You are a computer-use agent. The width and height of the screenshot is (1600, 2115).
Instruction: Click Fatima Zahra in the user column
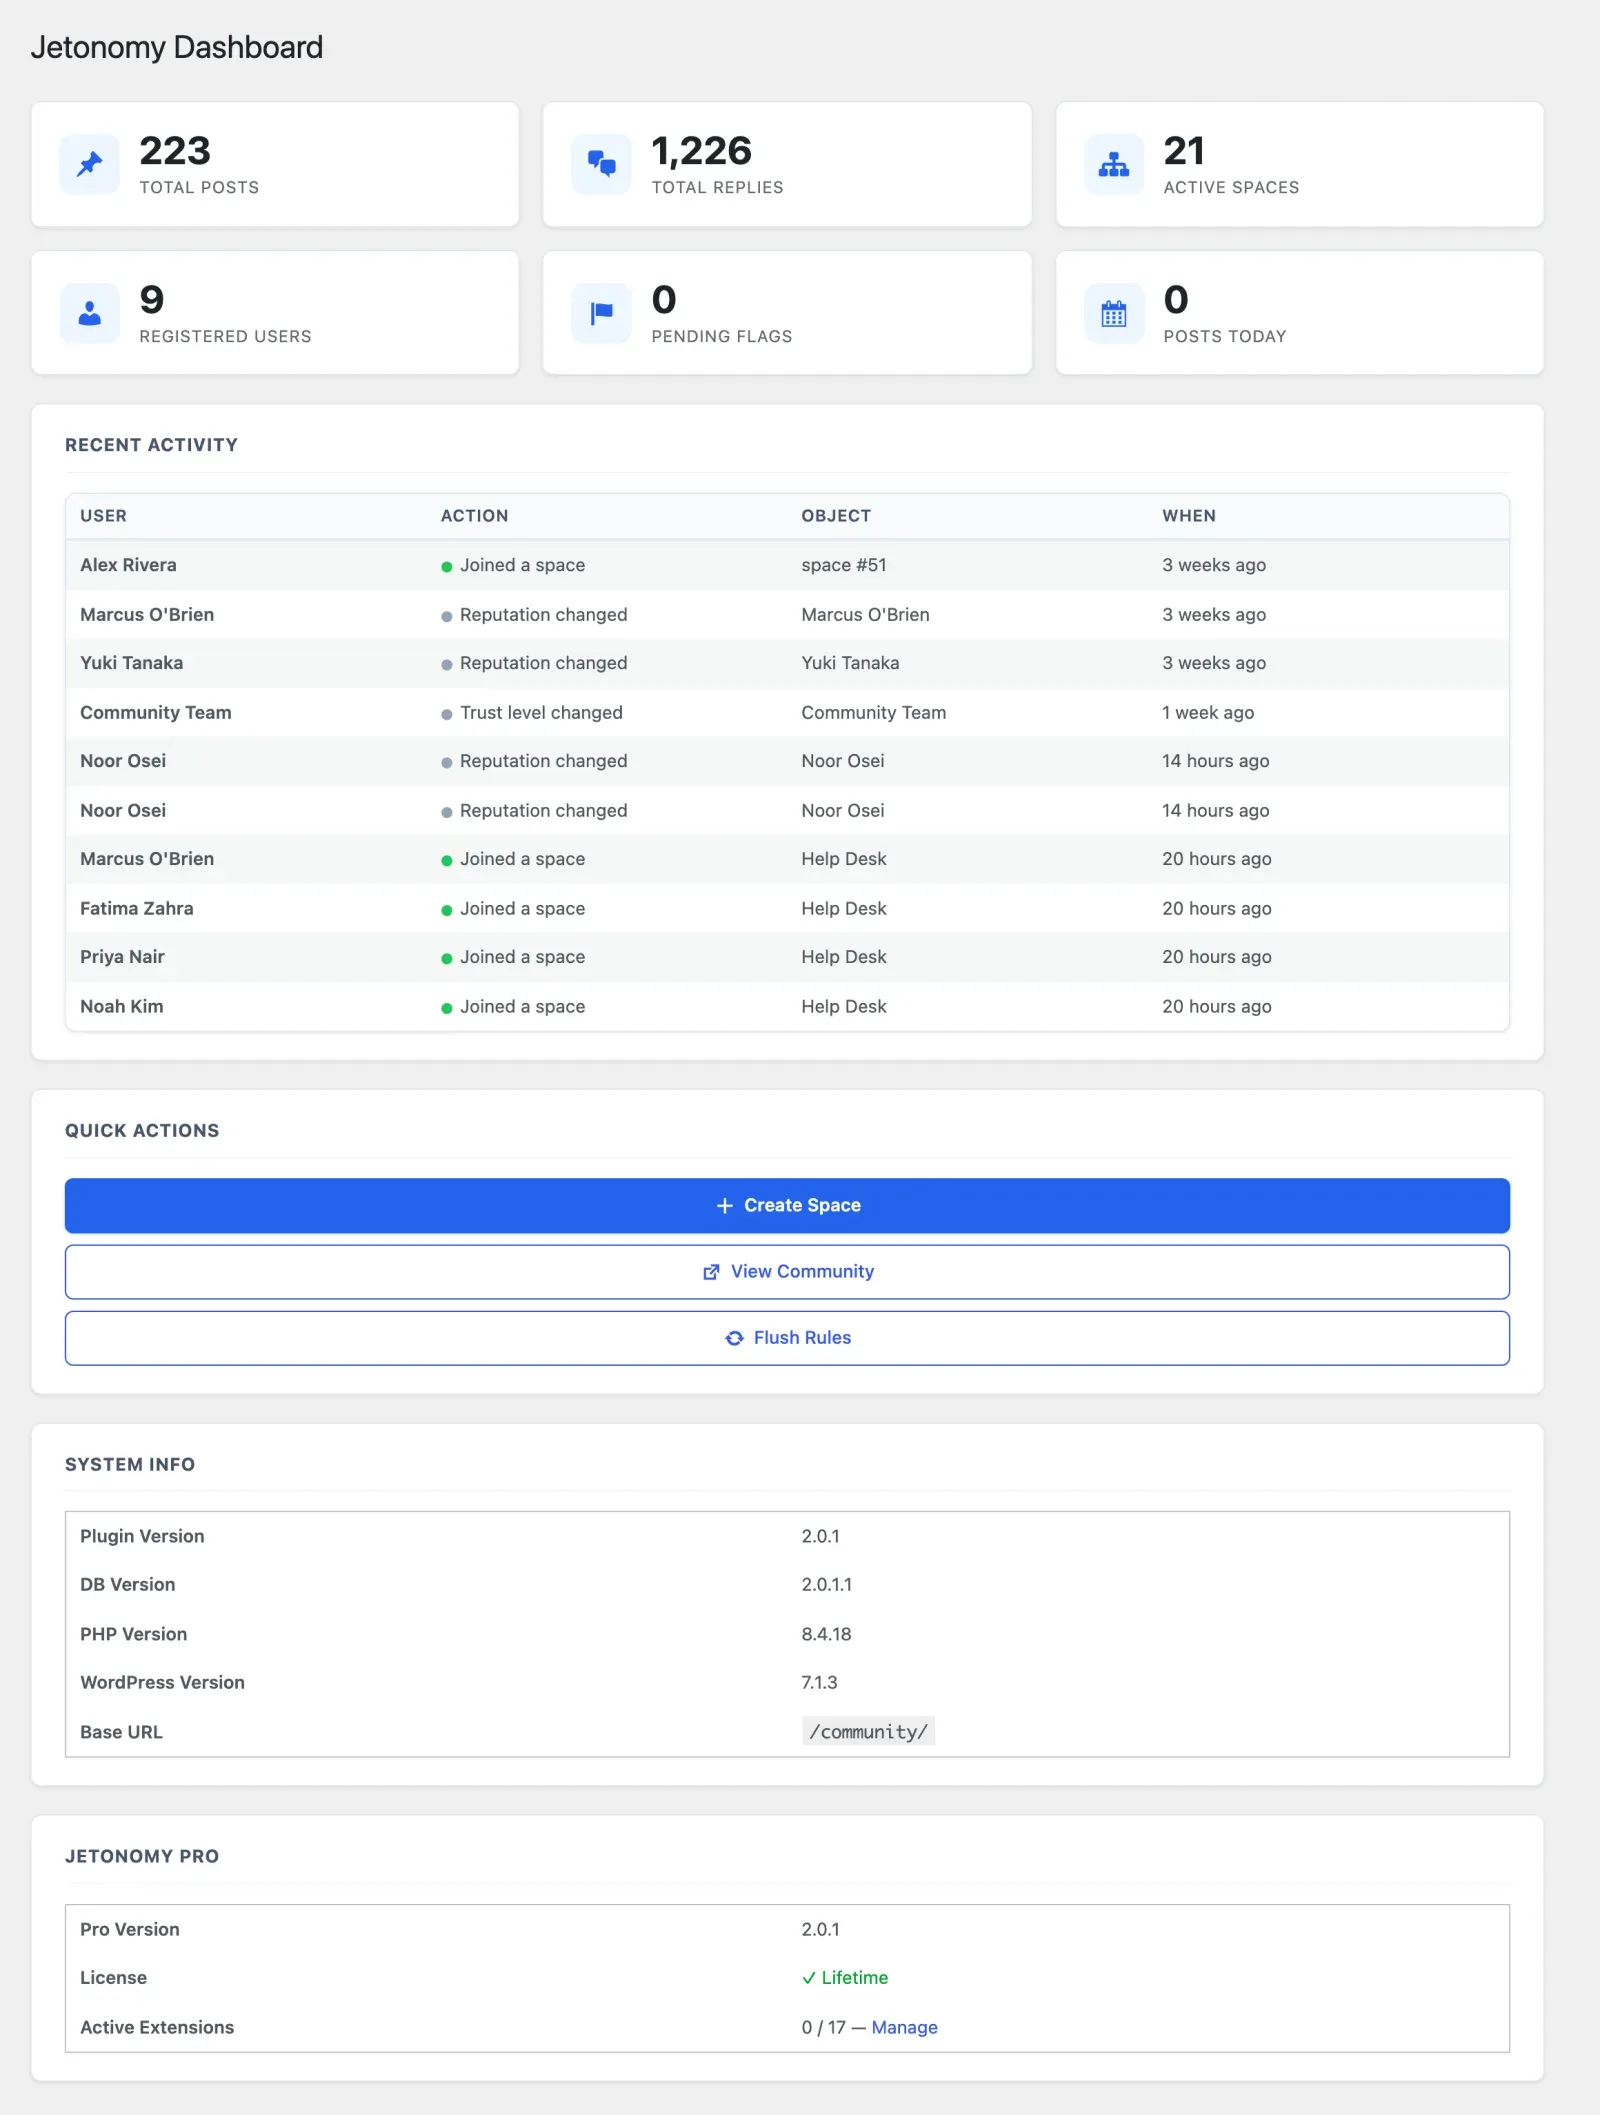(x=137, y=909)
